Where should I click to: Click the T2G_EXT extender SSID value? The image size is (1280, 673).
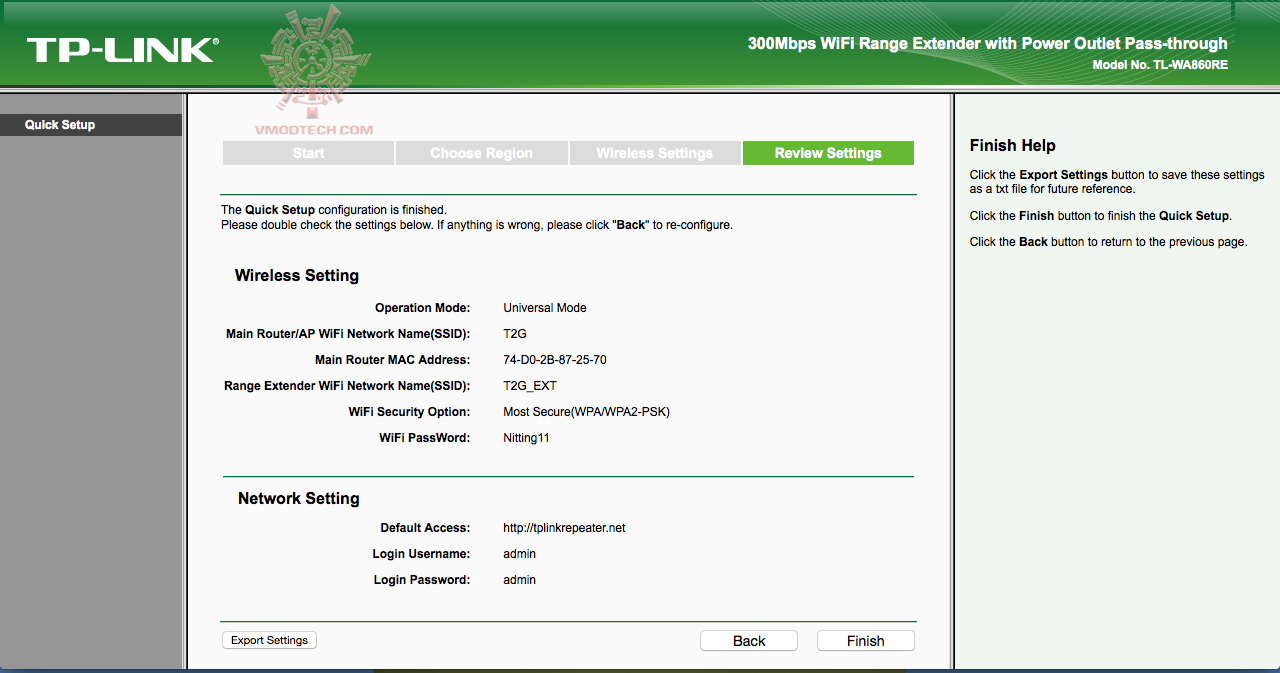529,386
